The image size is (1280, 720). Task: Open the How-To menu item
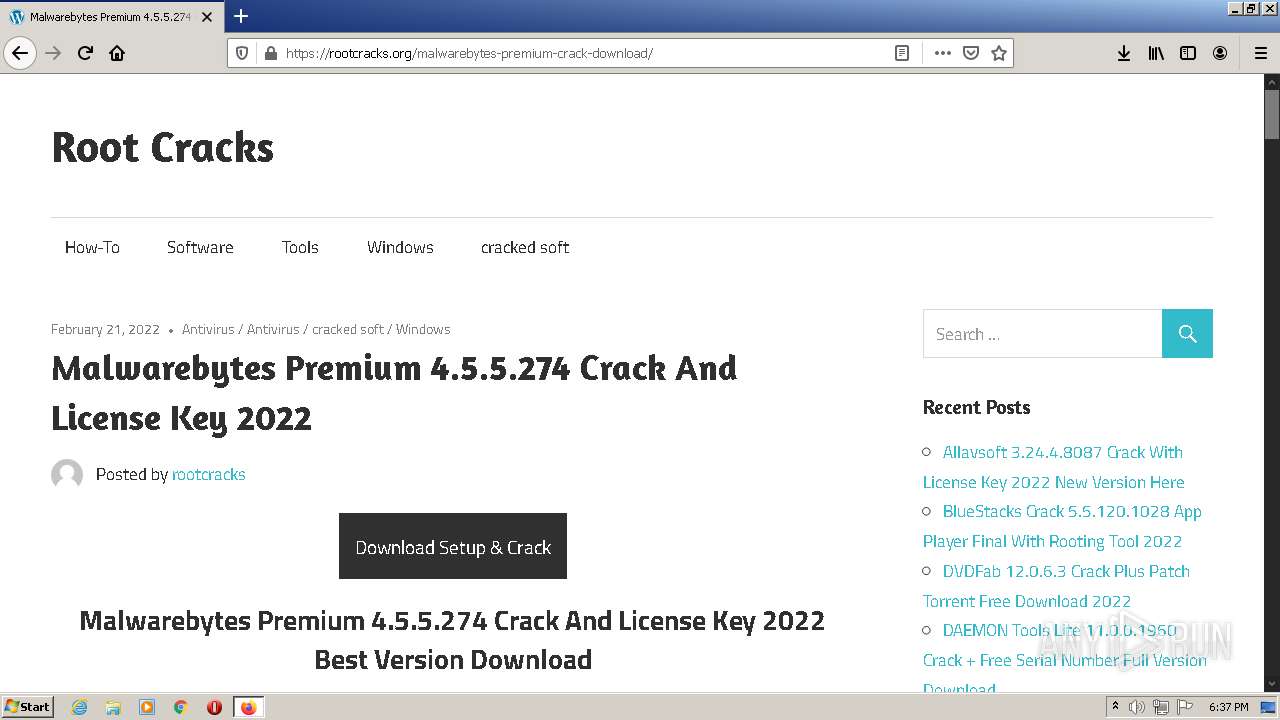pos(92,247)
